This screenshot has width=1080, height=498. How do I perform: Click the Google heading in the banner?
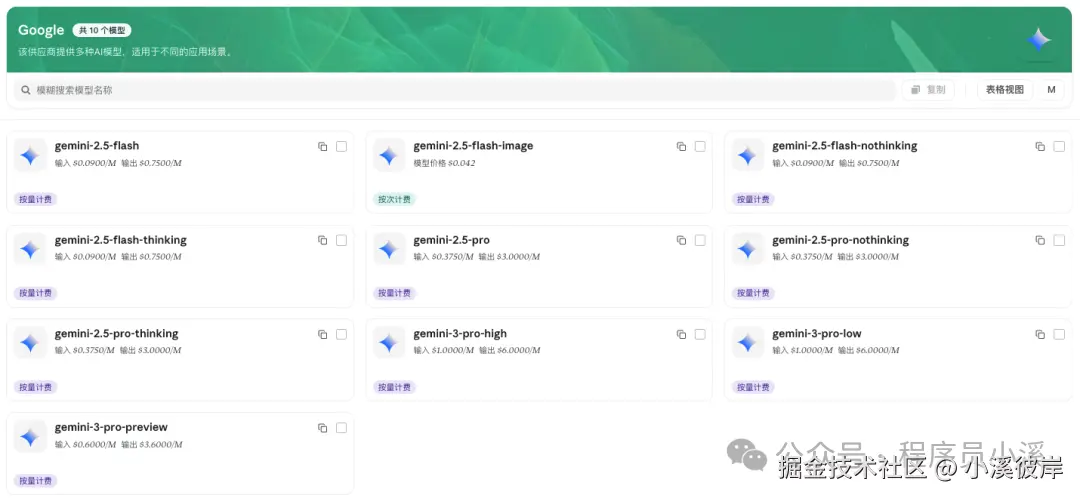(41, 30)
